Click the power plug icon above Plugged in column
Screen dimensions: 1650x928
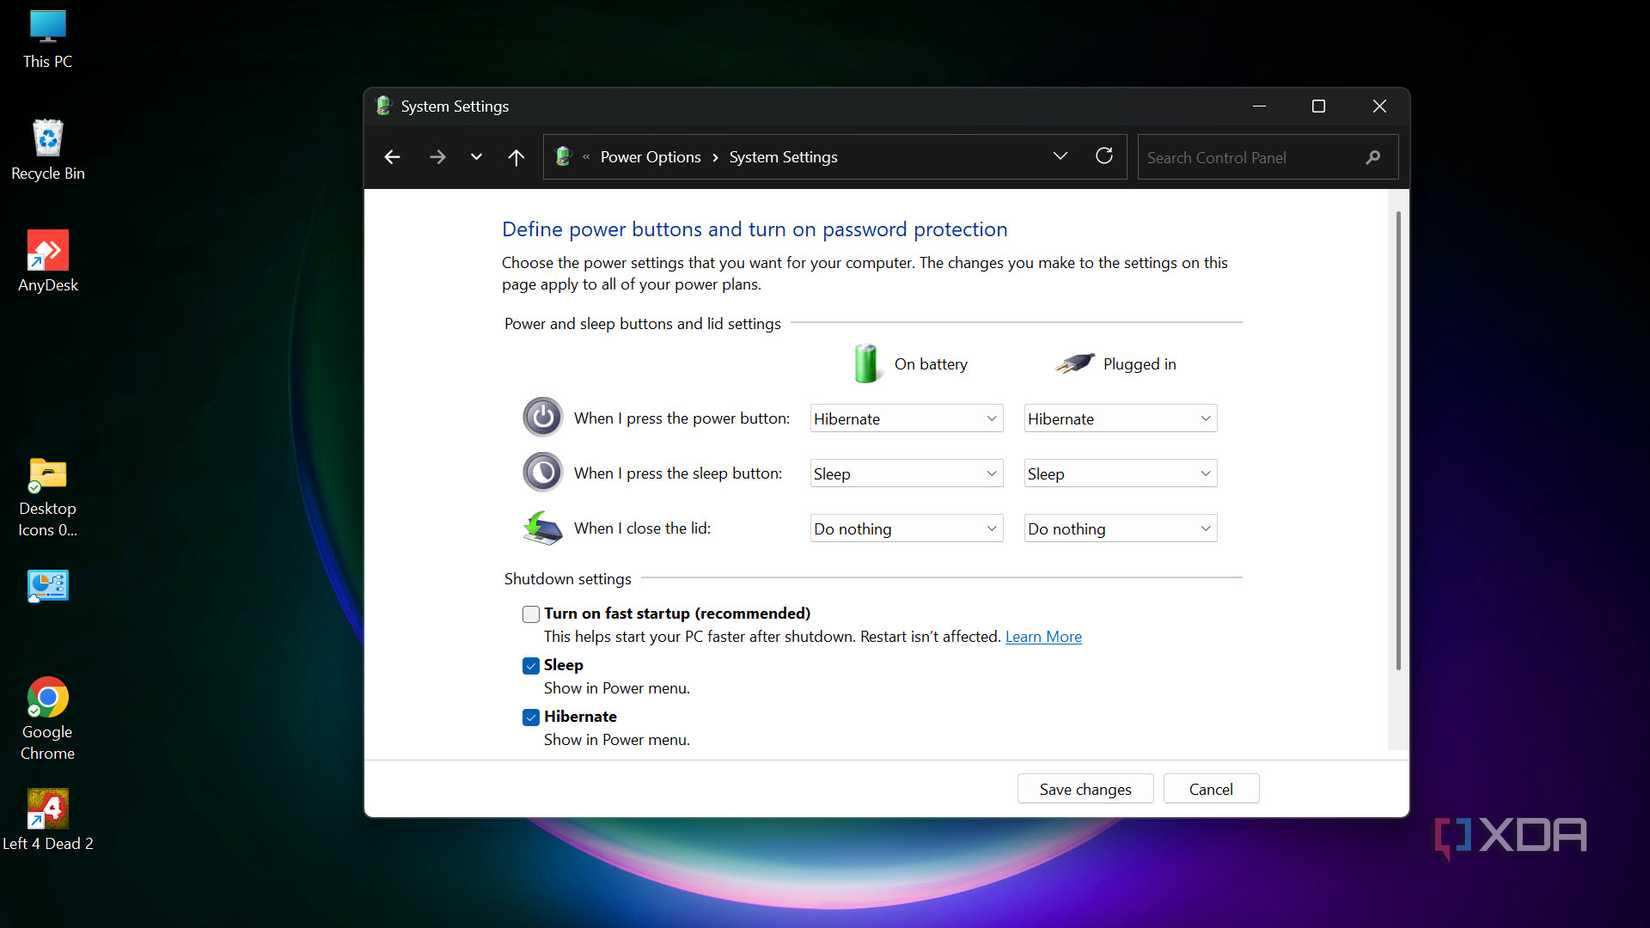1073,363
